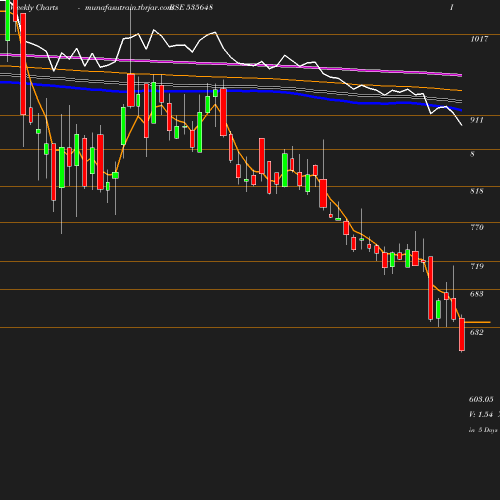This screenshot has height=500, width=500.
Task: Select the 770 price axis label
Action: (x=476, y=227)
